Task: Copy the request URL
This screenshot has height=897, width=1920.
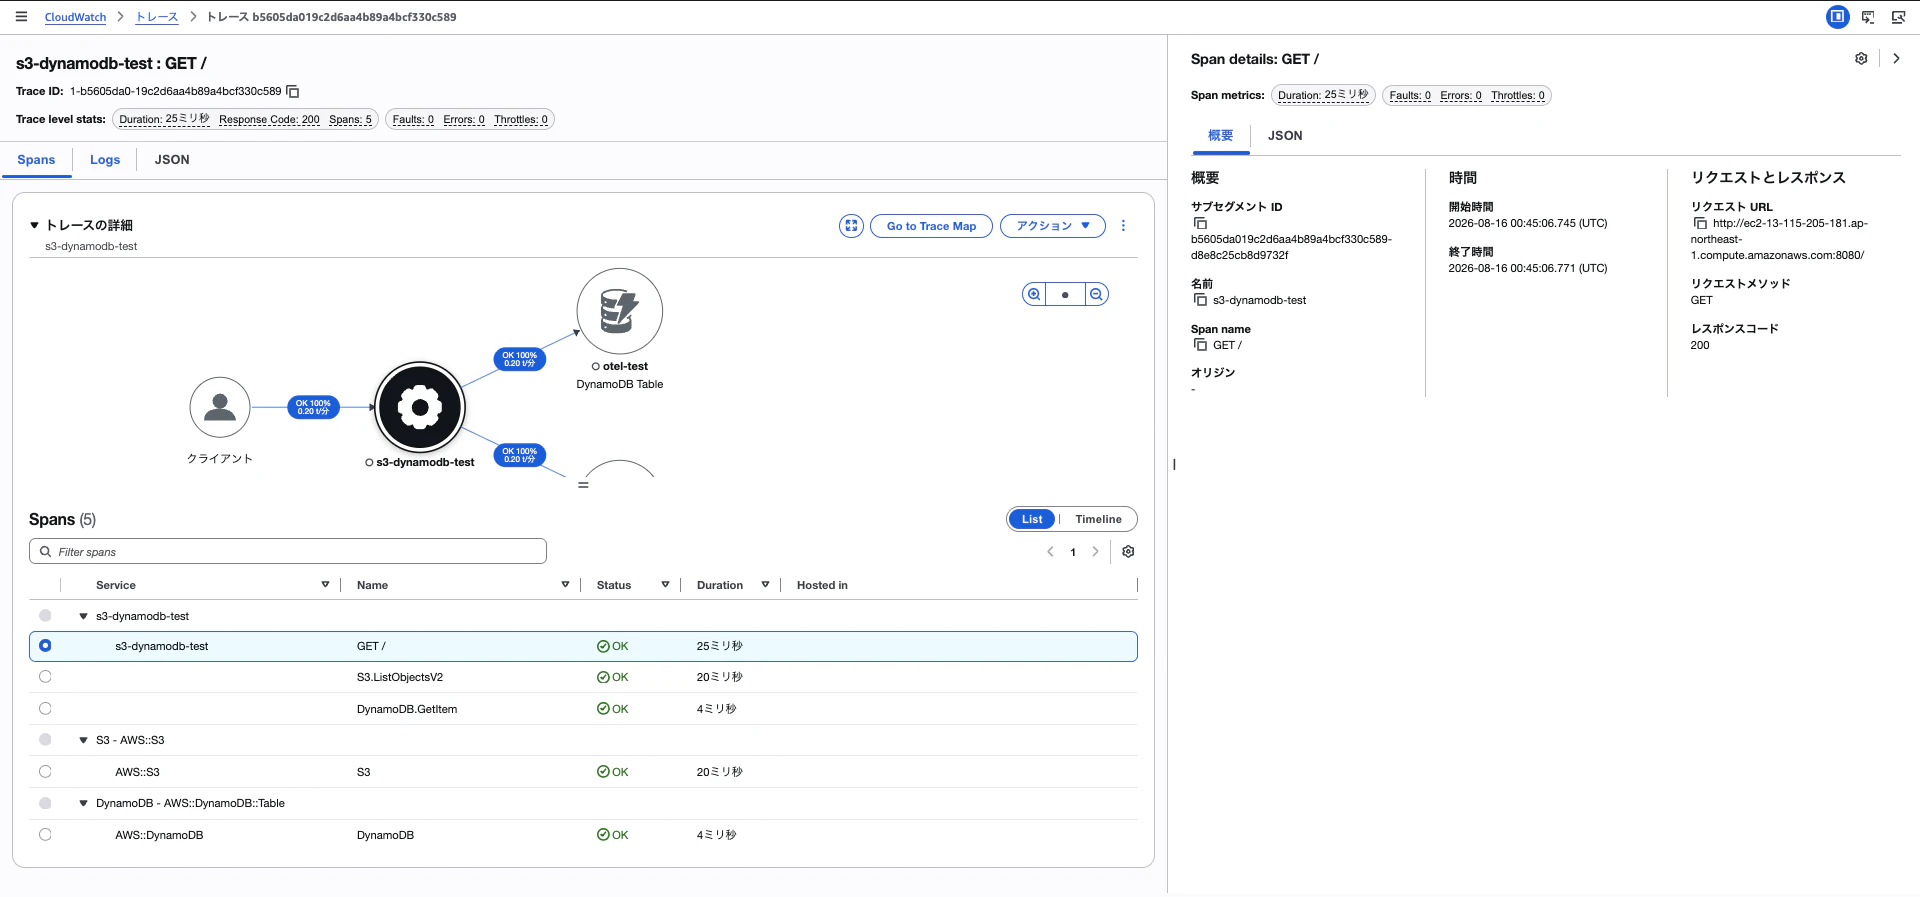Action: point(1700,223)
